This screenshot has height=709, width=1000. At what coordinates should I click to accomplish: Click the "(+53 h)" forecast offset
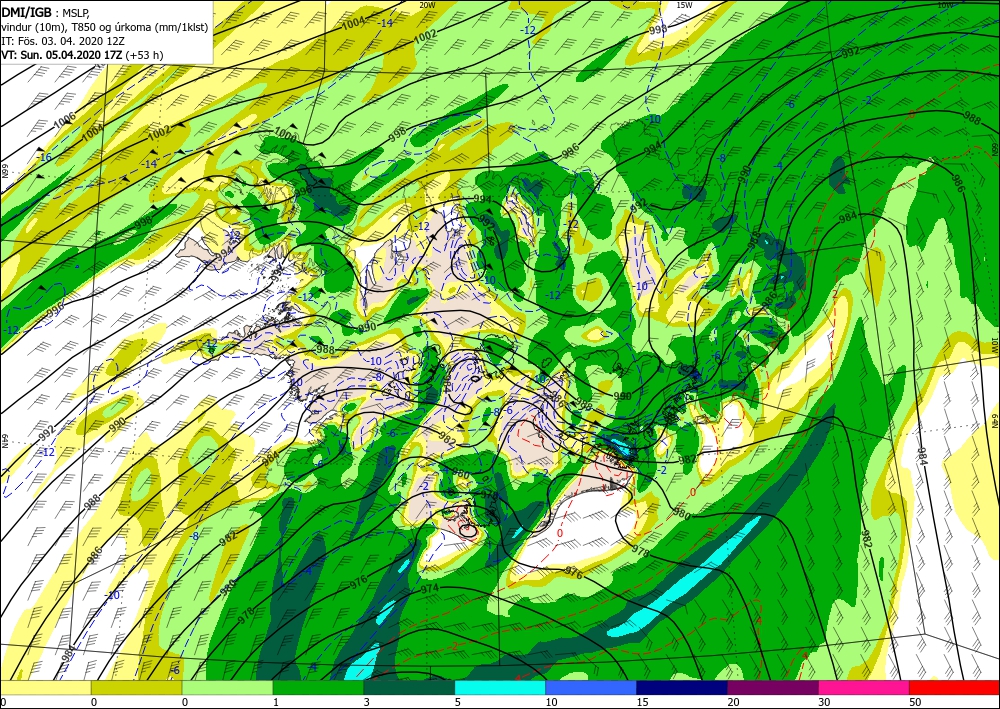145,55
